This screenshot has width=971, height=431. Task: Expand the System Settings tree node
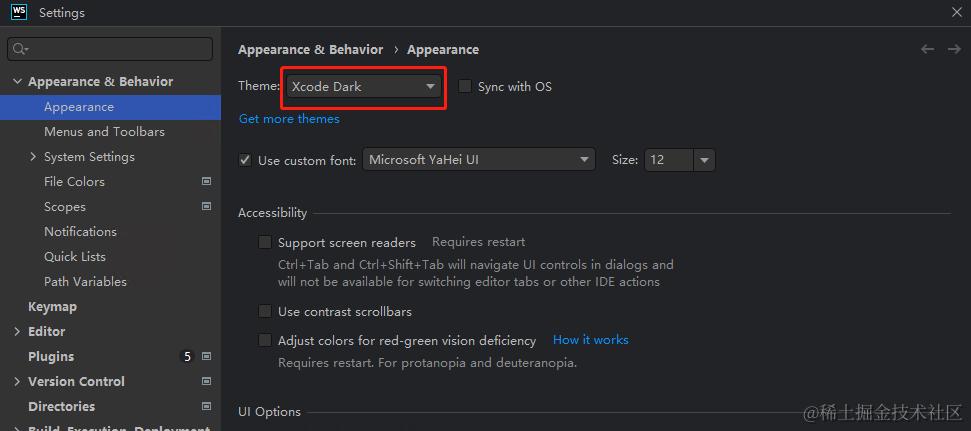pos(33,157)
